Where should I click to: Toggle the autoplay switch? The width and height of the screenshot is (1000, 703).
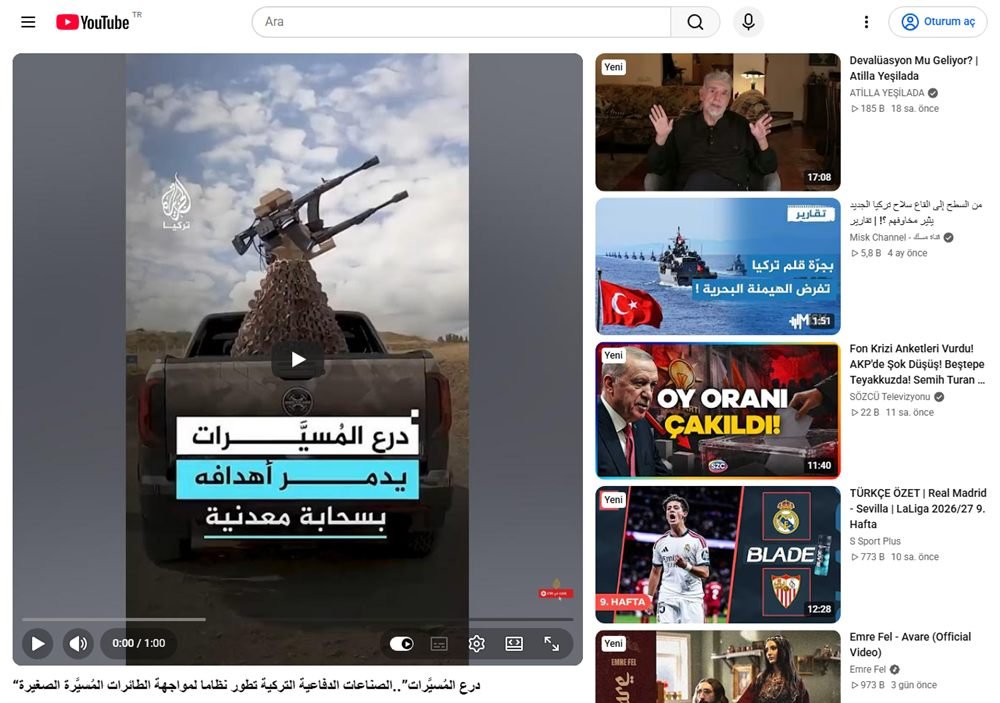coord(401,643)
